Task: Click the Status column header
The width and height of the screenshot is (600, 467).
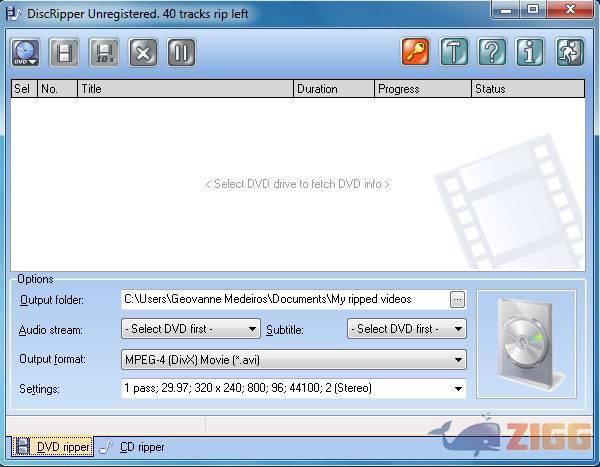Action: click(x=528, y=89)
